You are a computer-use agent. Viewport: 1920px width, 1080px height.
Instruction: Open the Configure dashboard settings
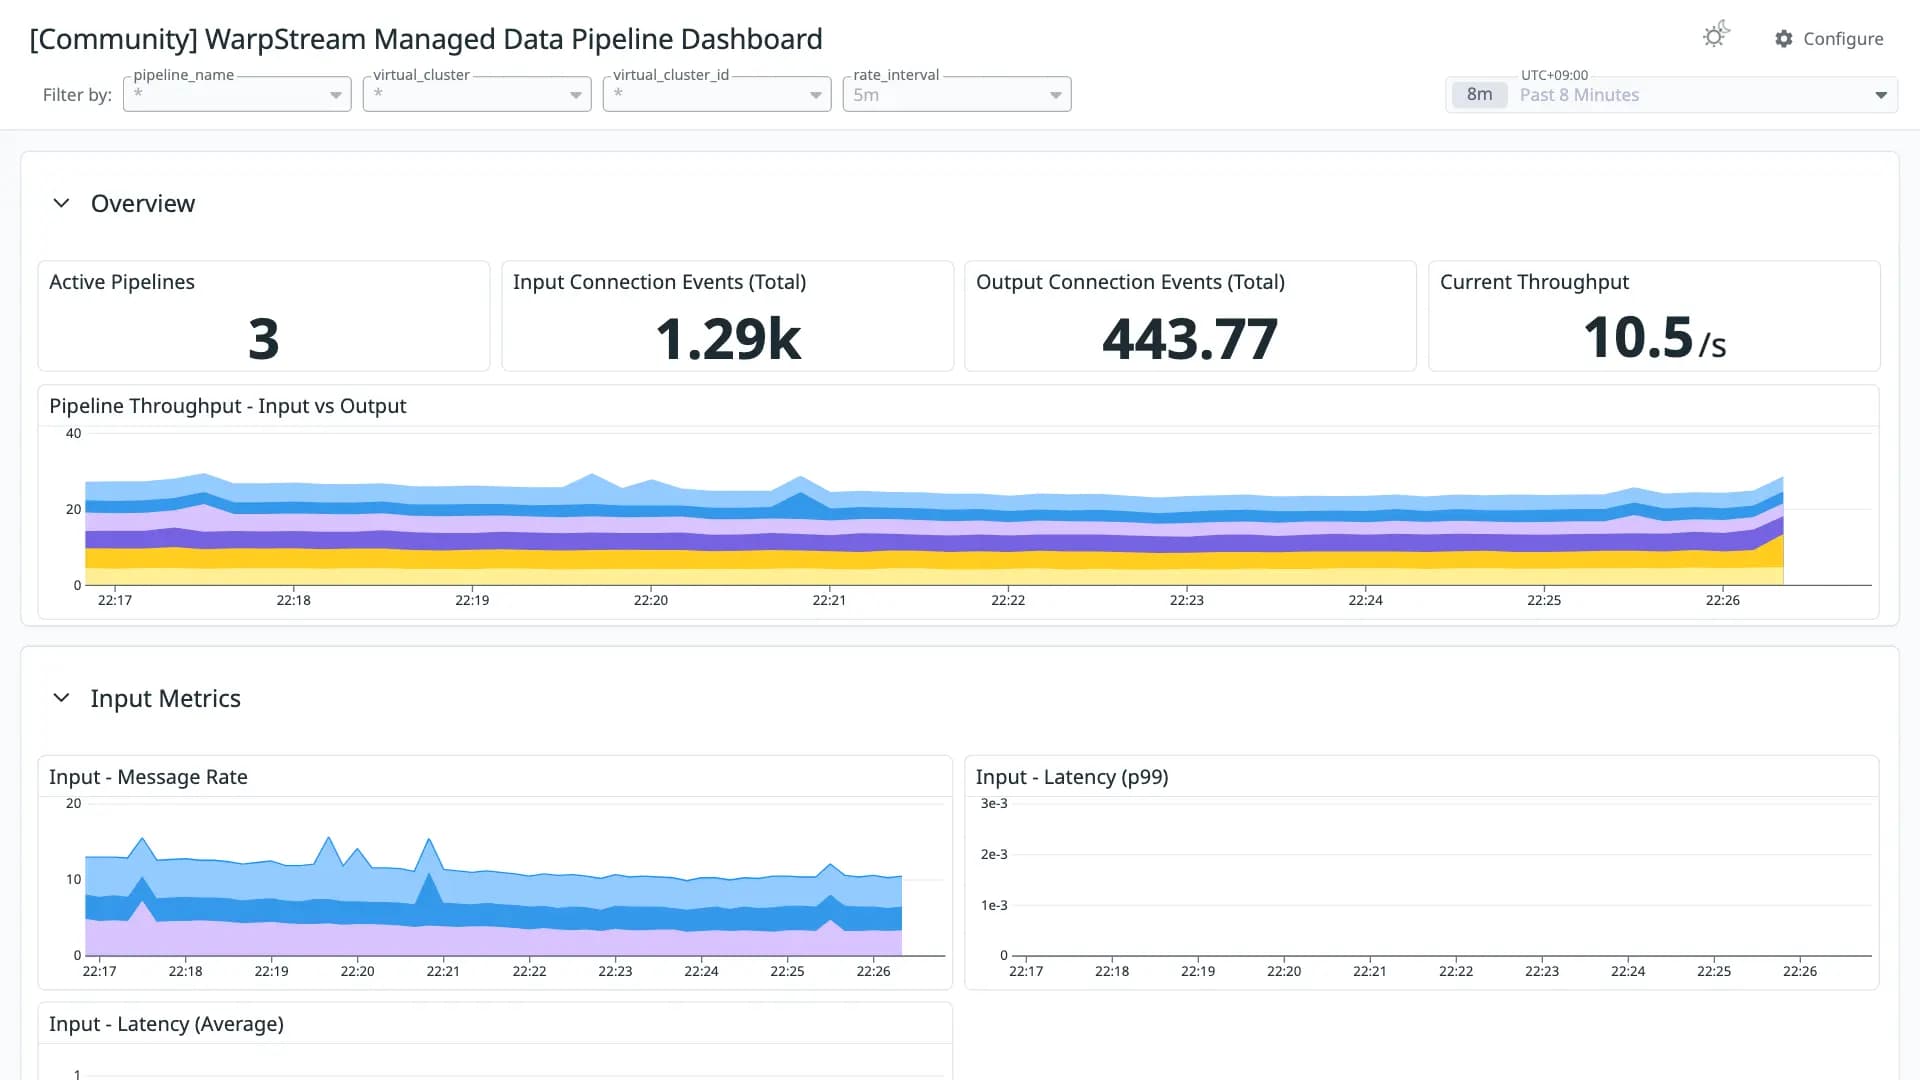point(1829,39)
